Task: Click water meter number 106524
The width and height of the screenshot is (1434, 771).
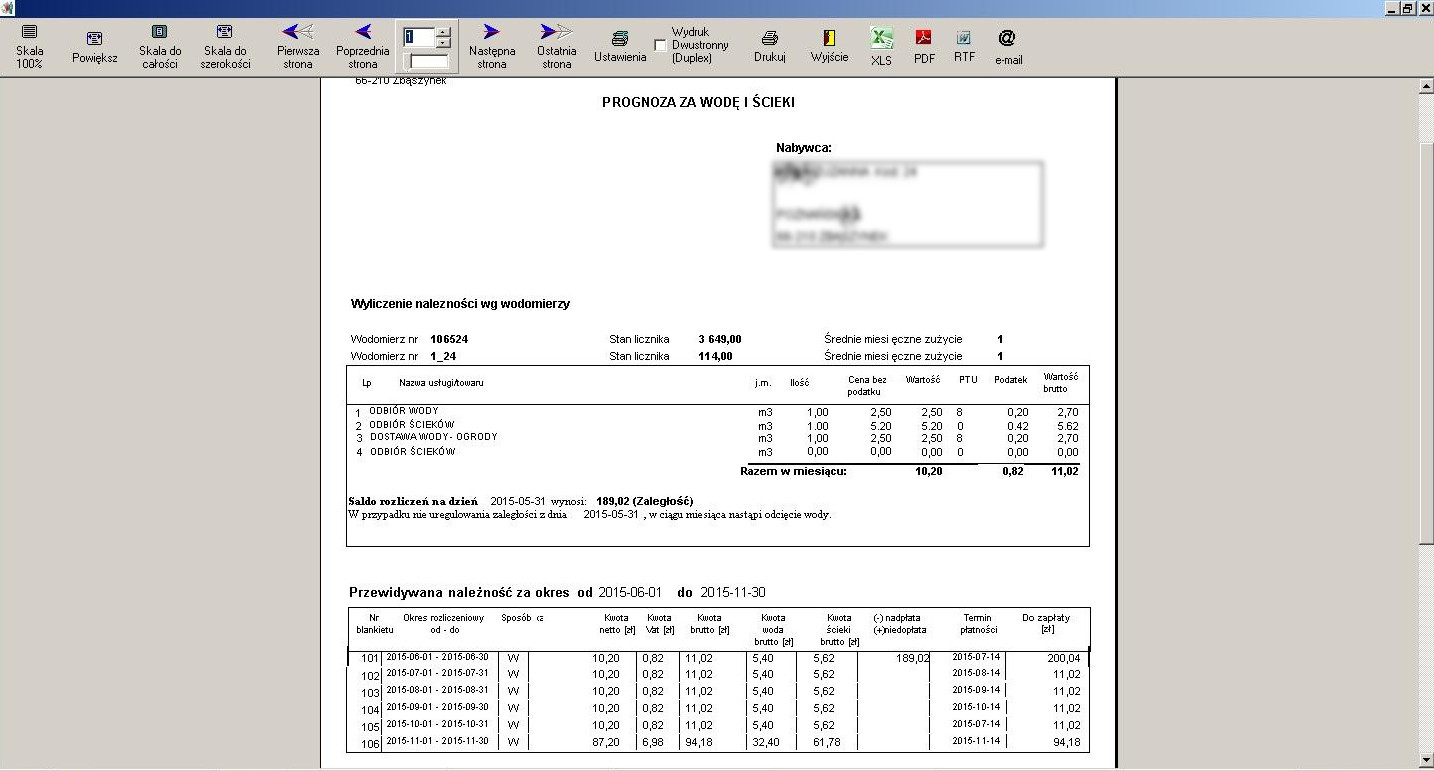Action: (449, 339)
